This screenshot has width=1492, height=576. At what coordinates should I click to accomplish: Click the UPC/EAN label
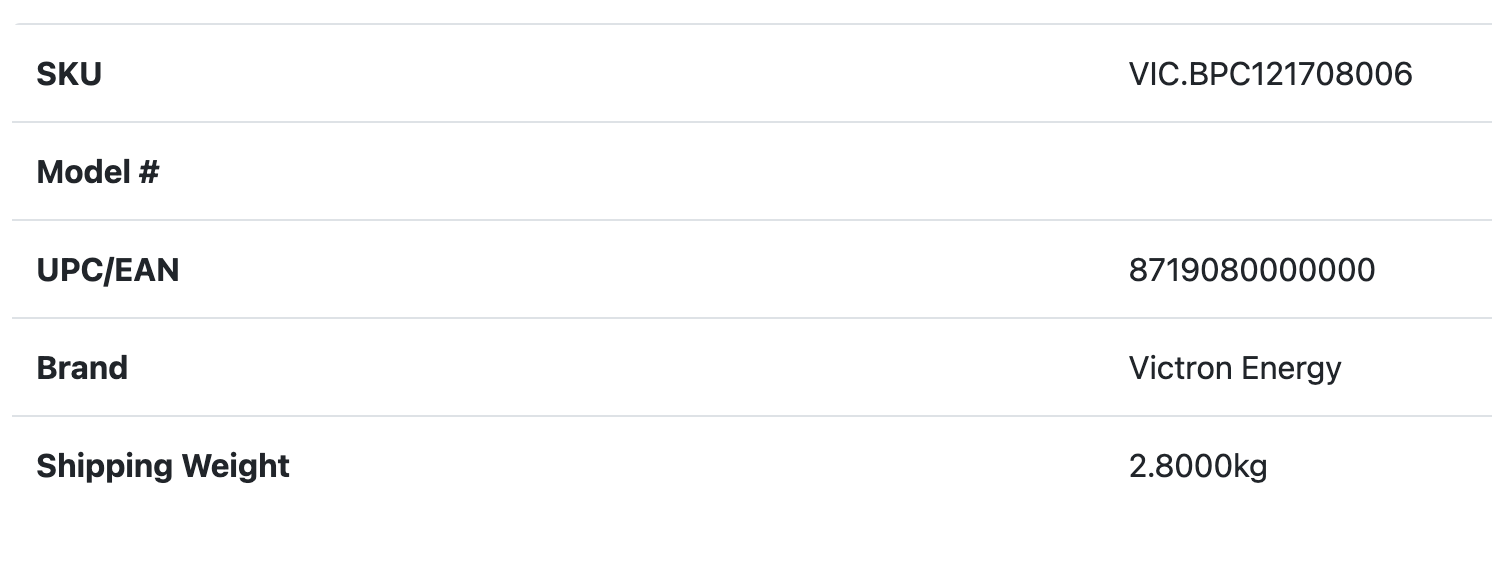pos(107,270)
